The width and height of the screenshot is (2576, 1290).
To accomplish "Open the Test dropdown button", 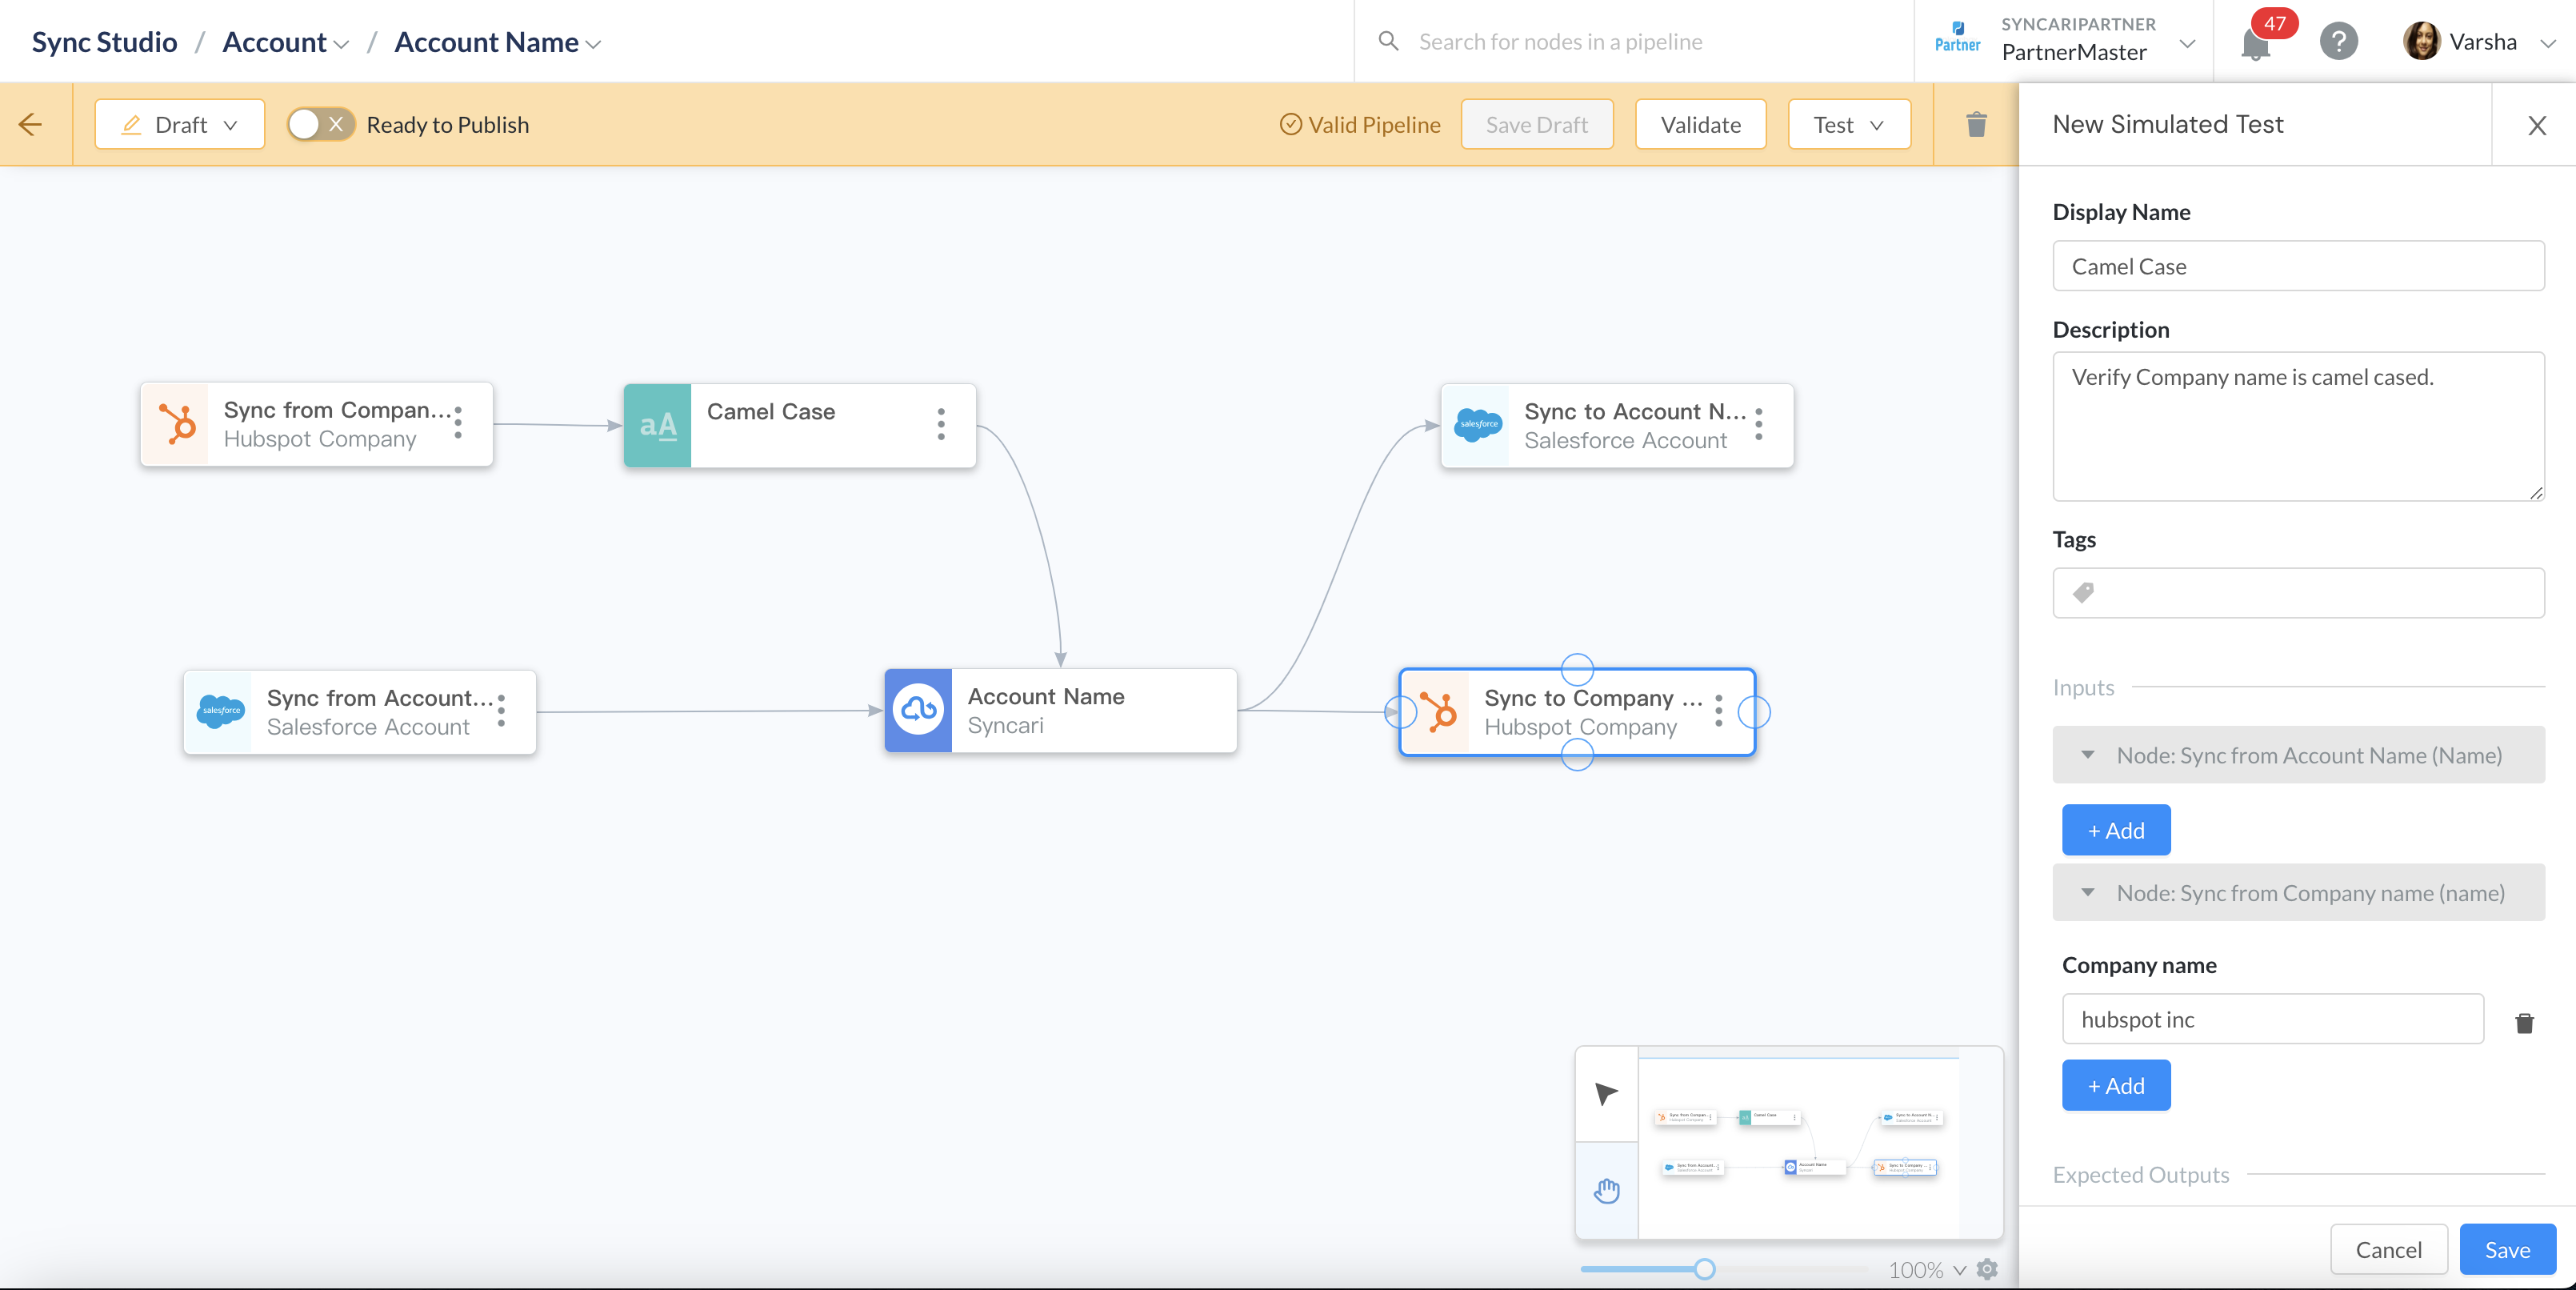I will [1848, 125].
